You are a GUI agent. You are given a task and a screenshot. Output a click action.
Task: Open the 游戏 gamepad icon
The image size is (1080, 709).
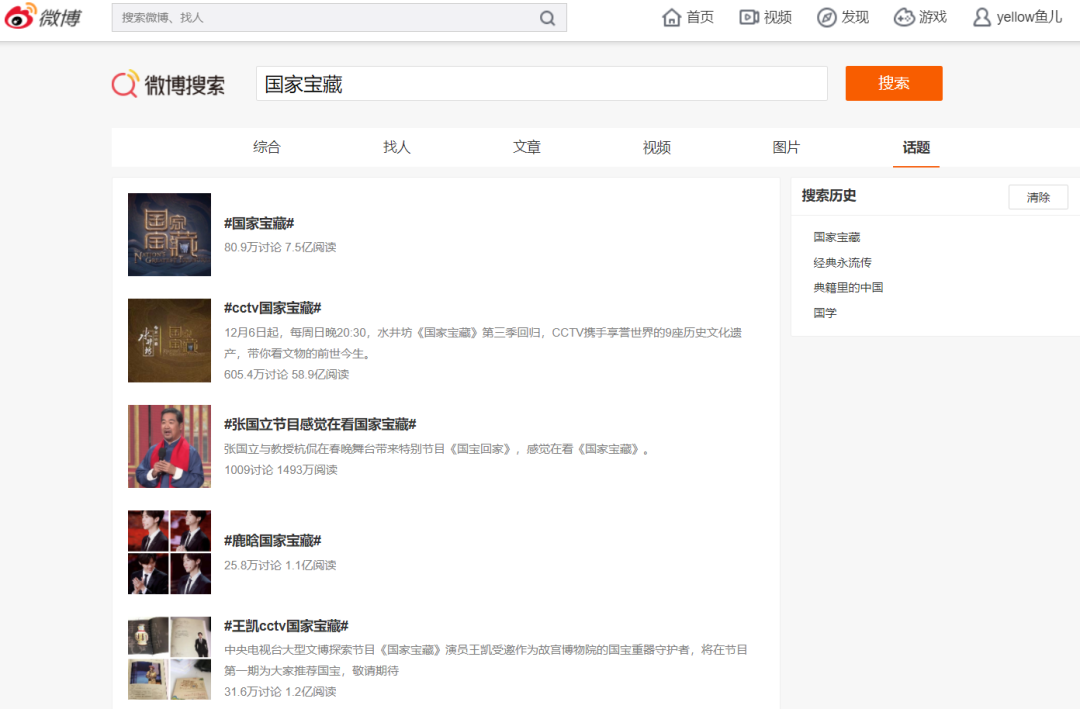(904, 17)
